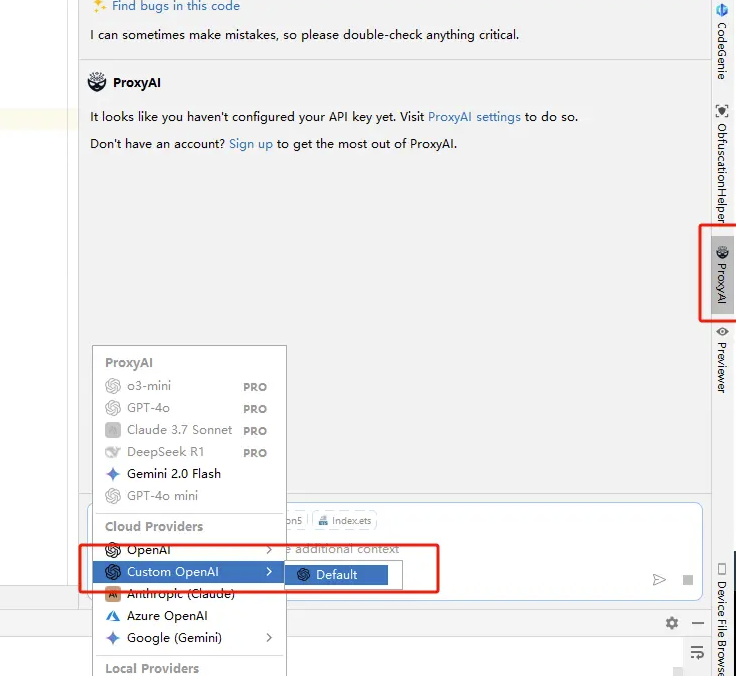Screen dimensions: 736x676
Task: Choose Find bugs in this code suggestion
Action: coord(176,6)
